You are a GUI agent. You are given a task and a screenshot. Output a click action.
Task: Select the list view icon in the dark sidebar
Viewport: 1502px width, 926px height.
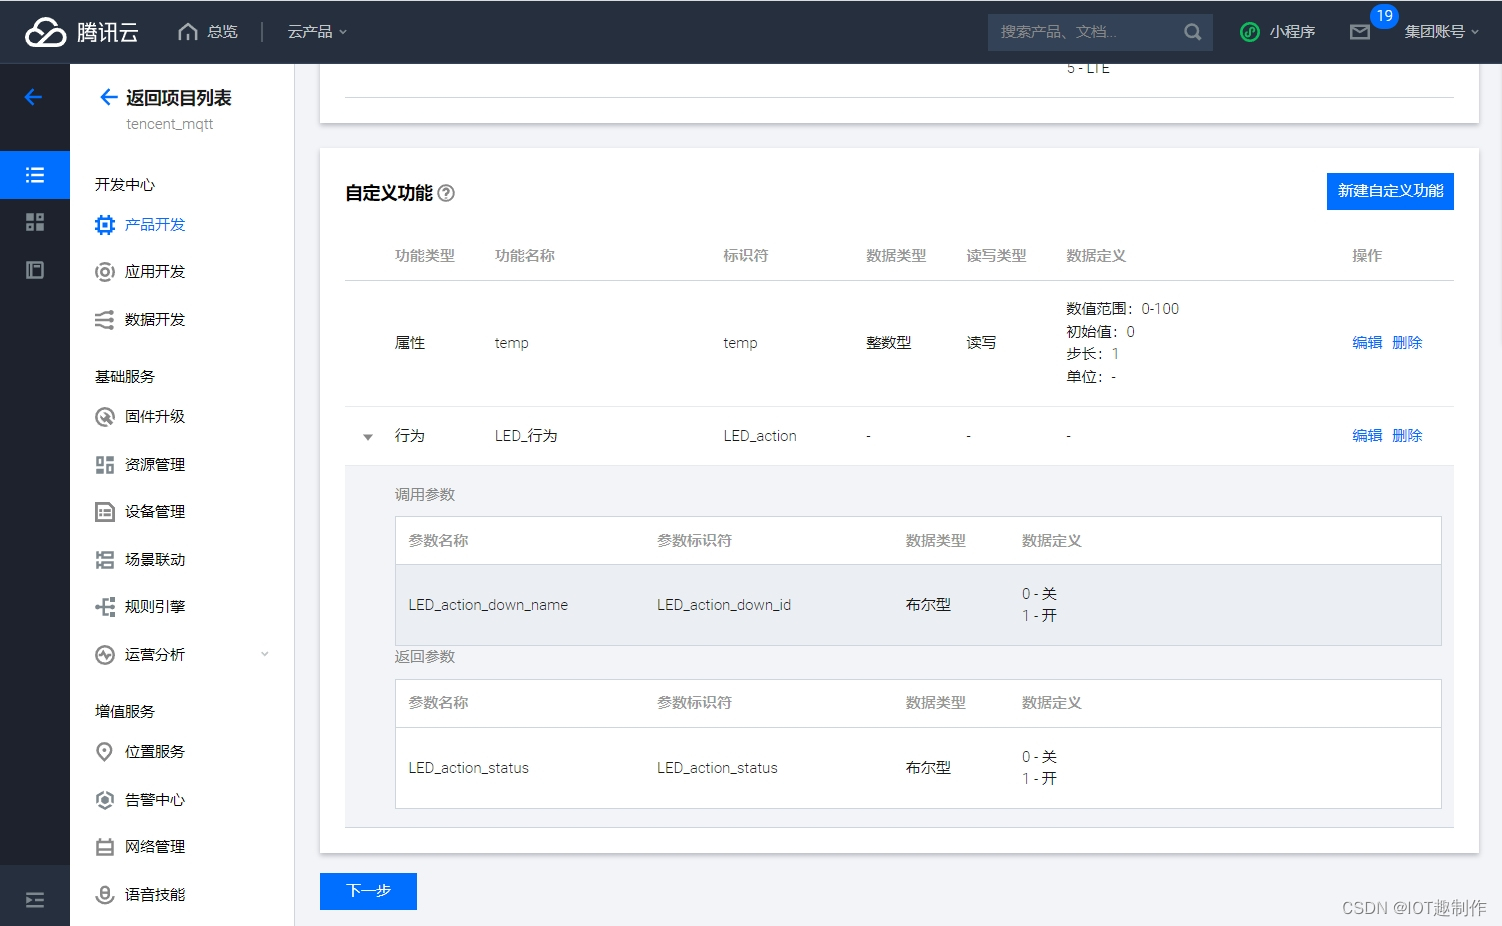point(35,175)
